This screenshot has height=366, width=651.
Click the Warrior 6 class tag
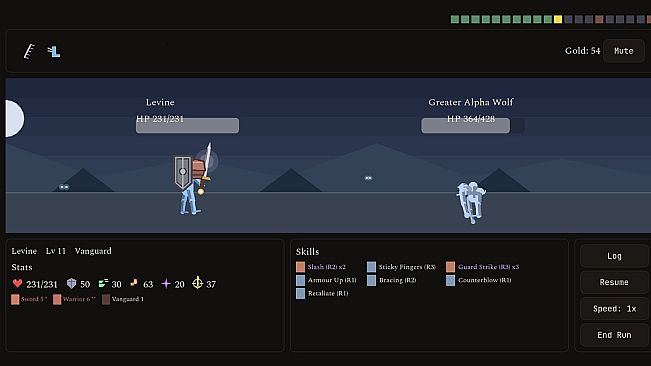[x=74, y=299]
